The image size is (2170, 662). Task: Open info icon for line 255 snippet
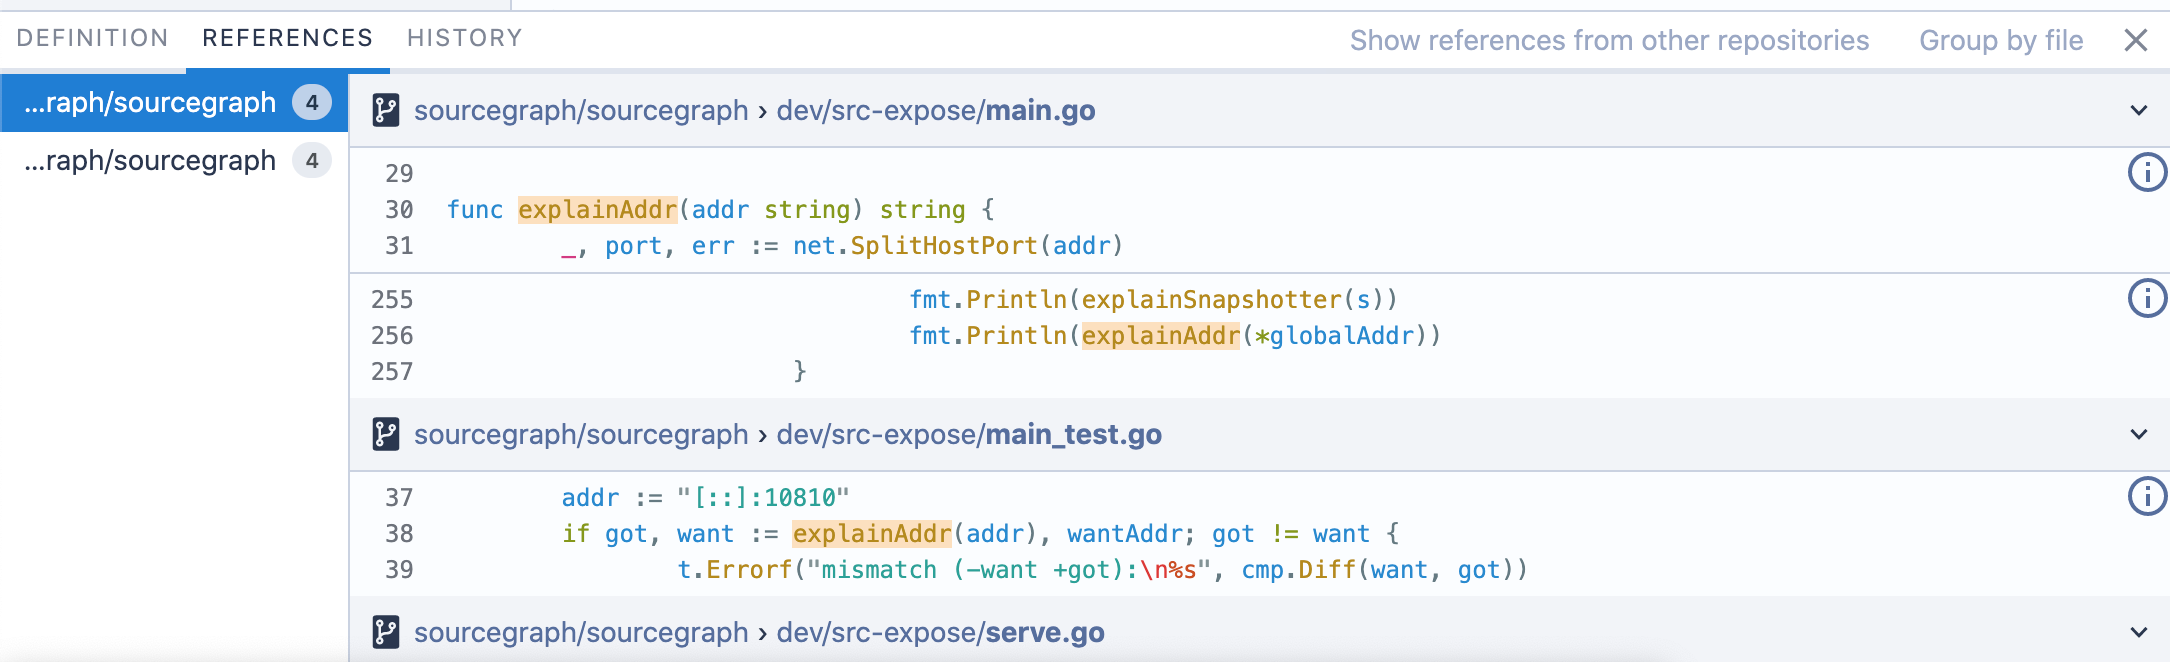(2147, 298)
